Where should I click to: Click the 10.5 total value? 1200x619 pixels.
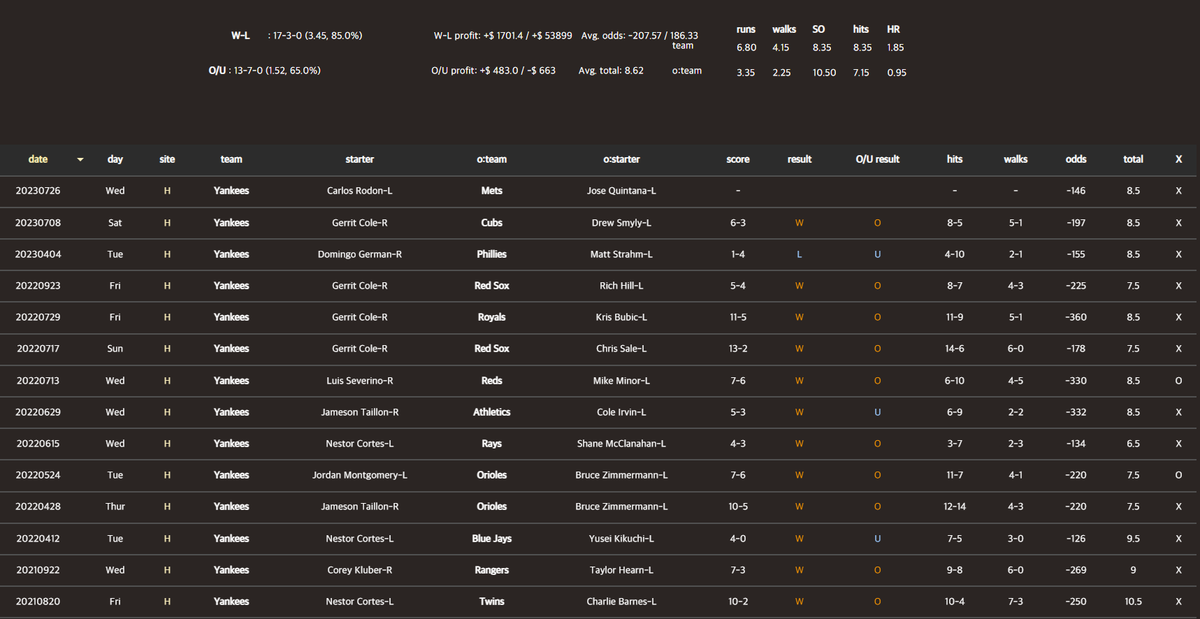pos(1133,602)
